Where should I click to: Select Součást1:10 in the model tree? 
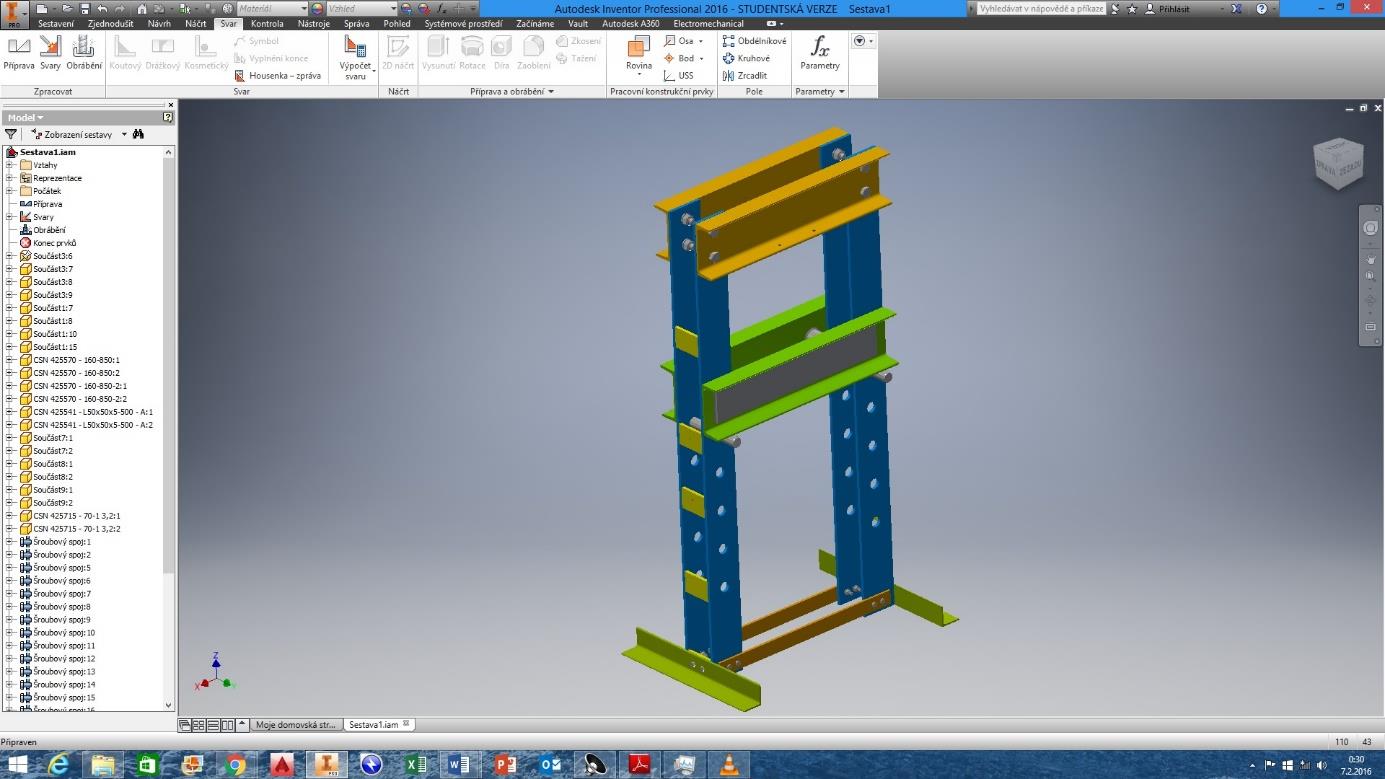[x=54, y=334]
